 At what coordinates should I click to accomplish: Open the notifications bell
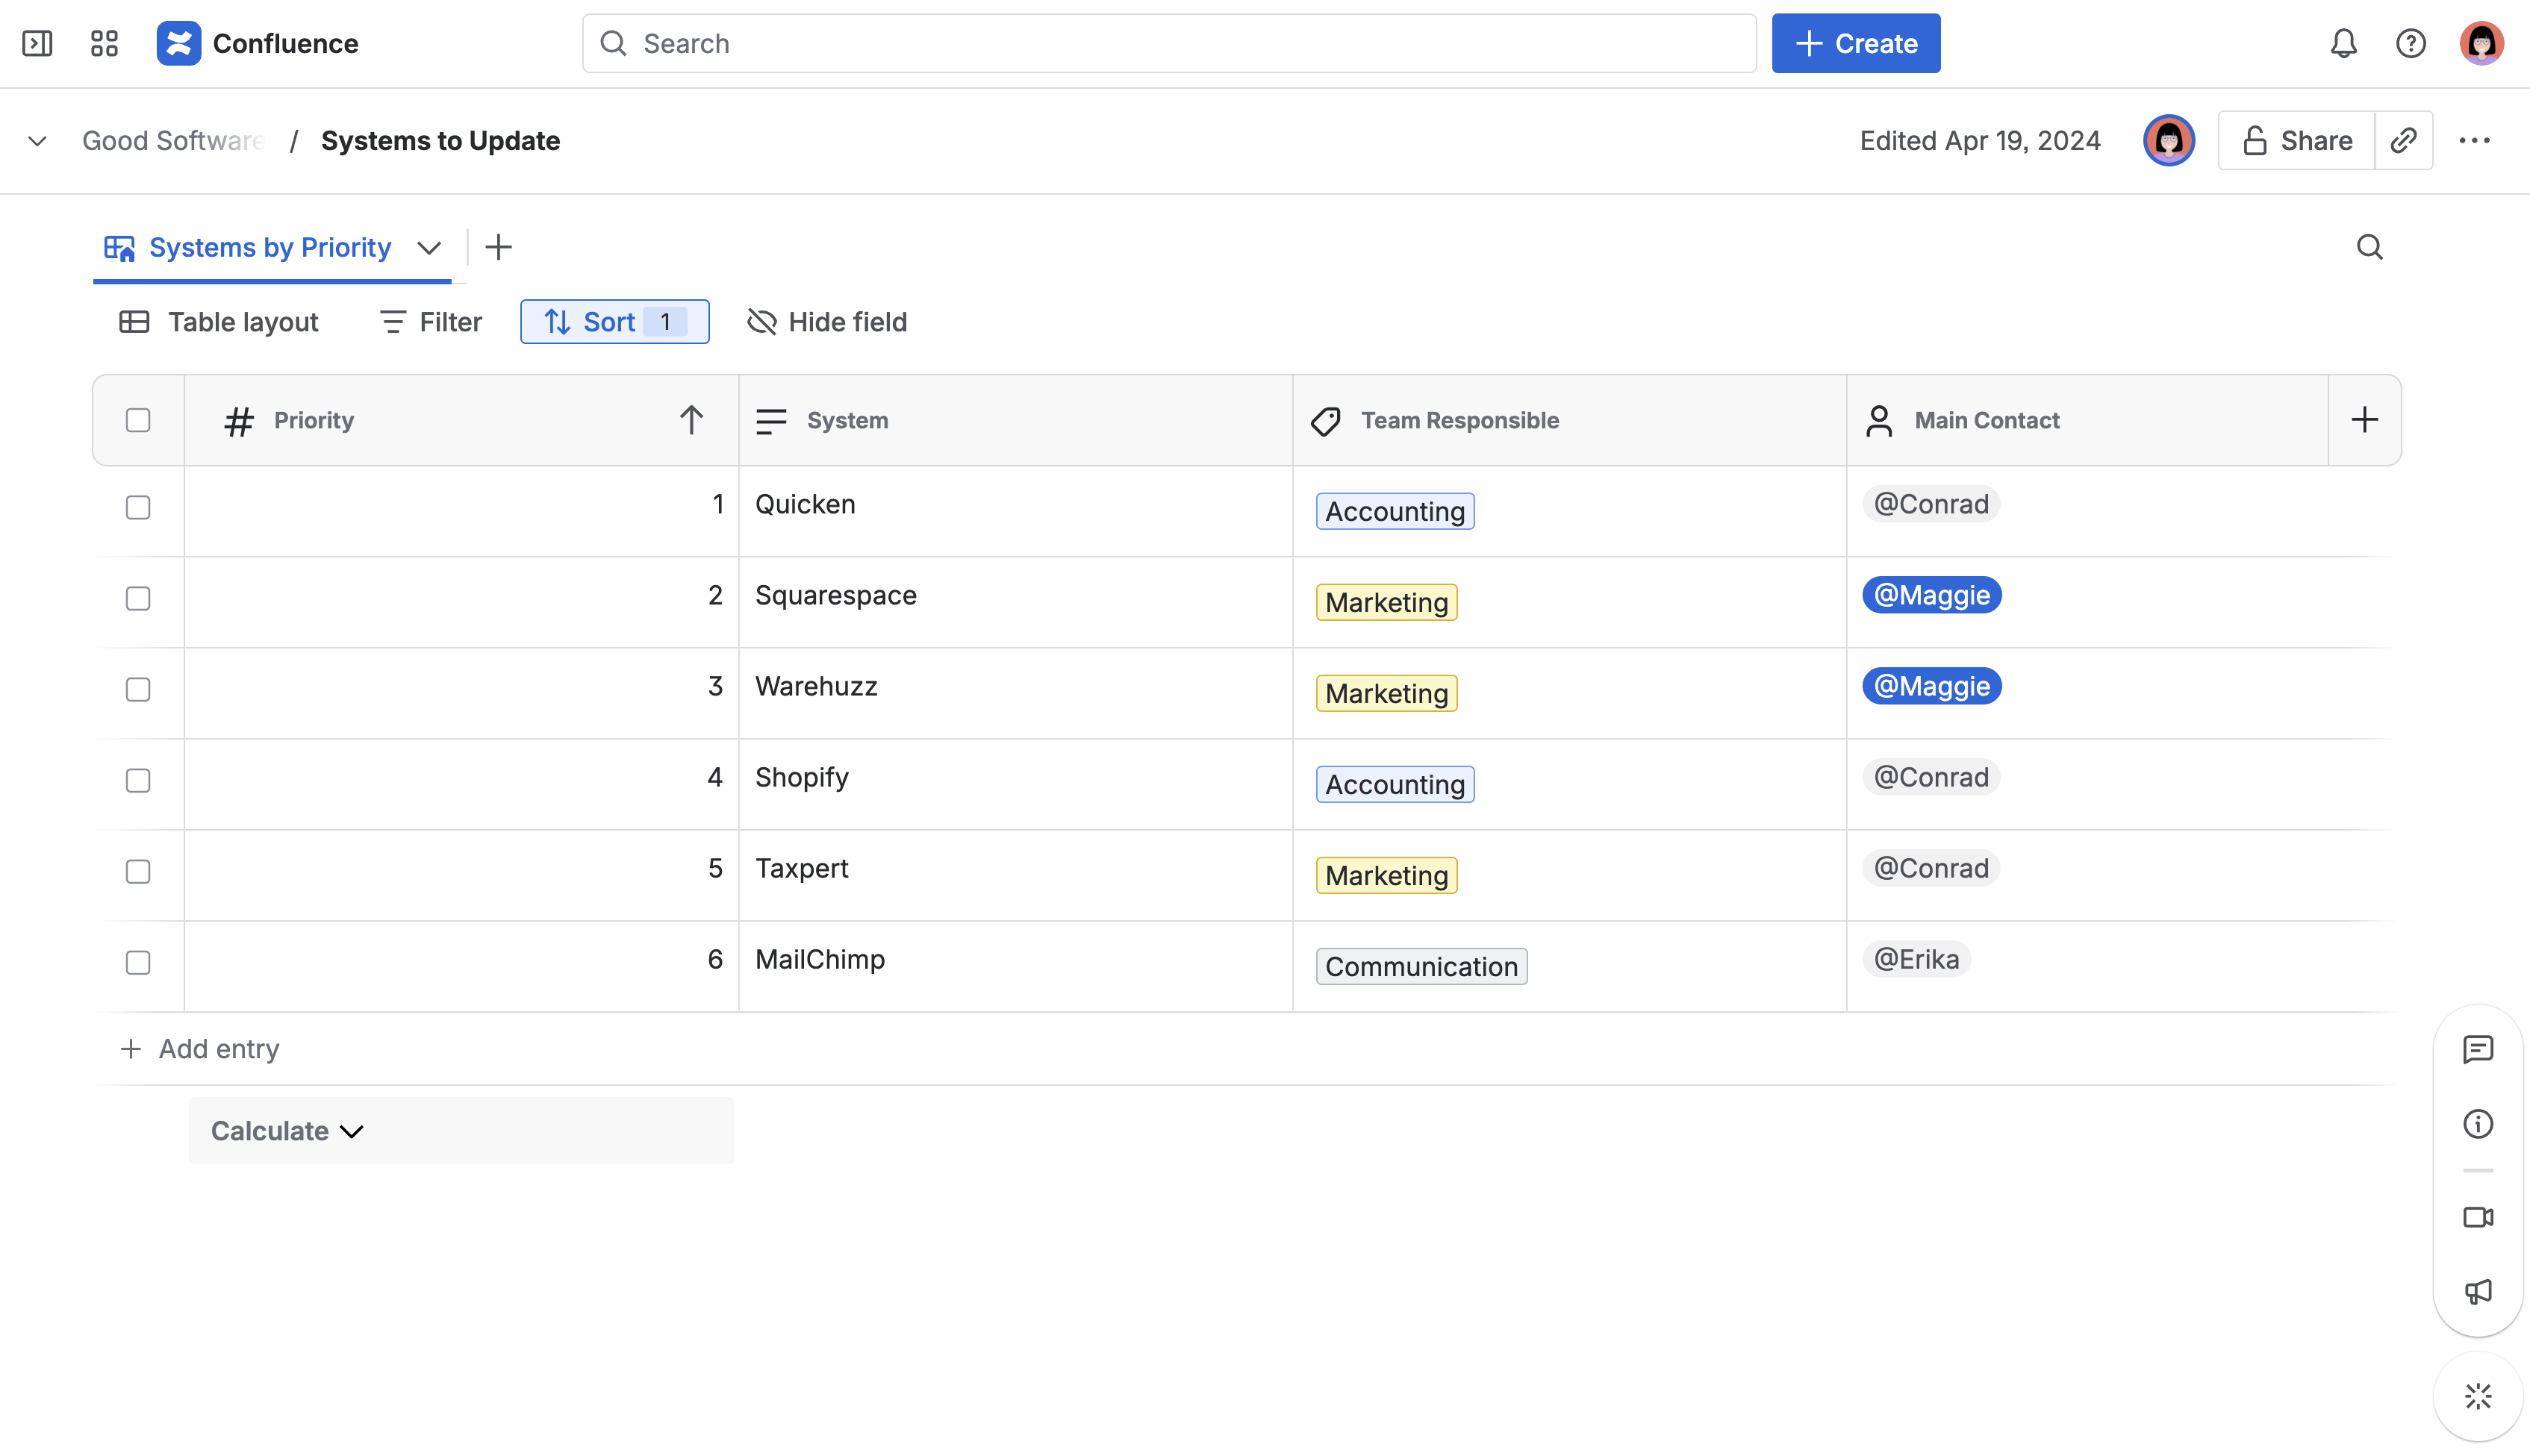click(2343, 43)
